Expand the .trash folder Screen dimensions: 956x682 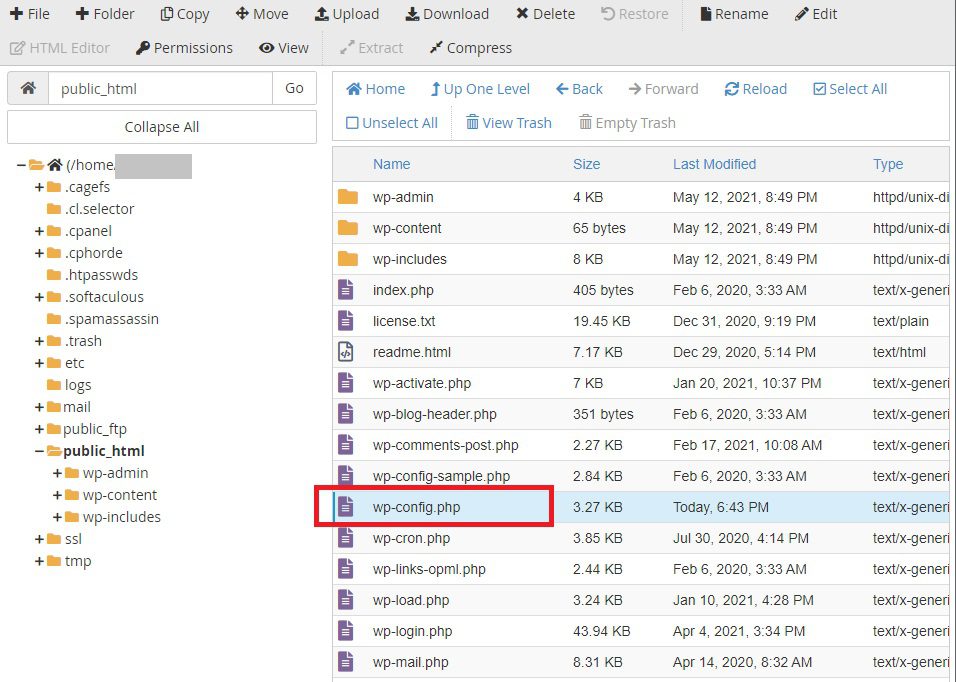(x=40, y=341)
